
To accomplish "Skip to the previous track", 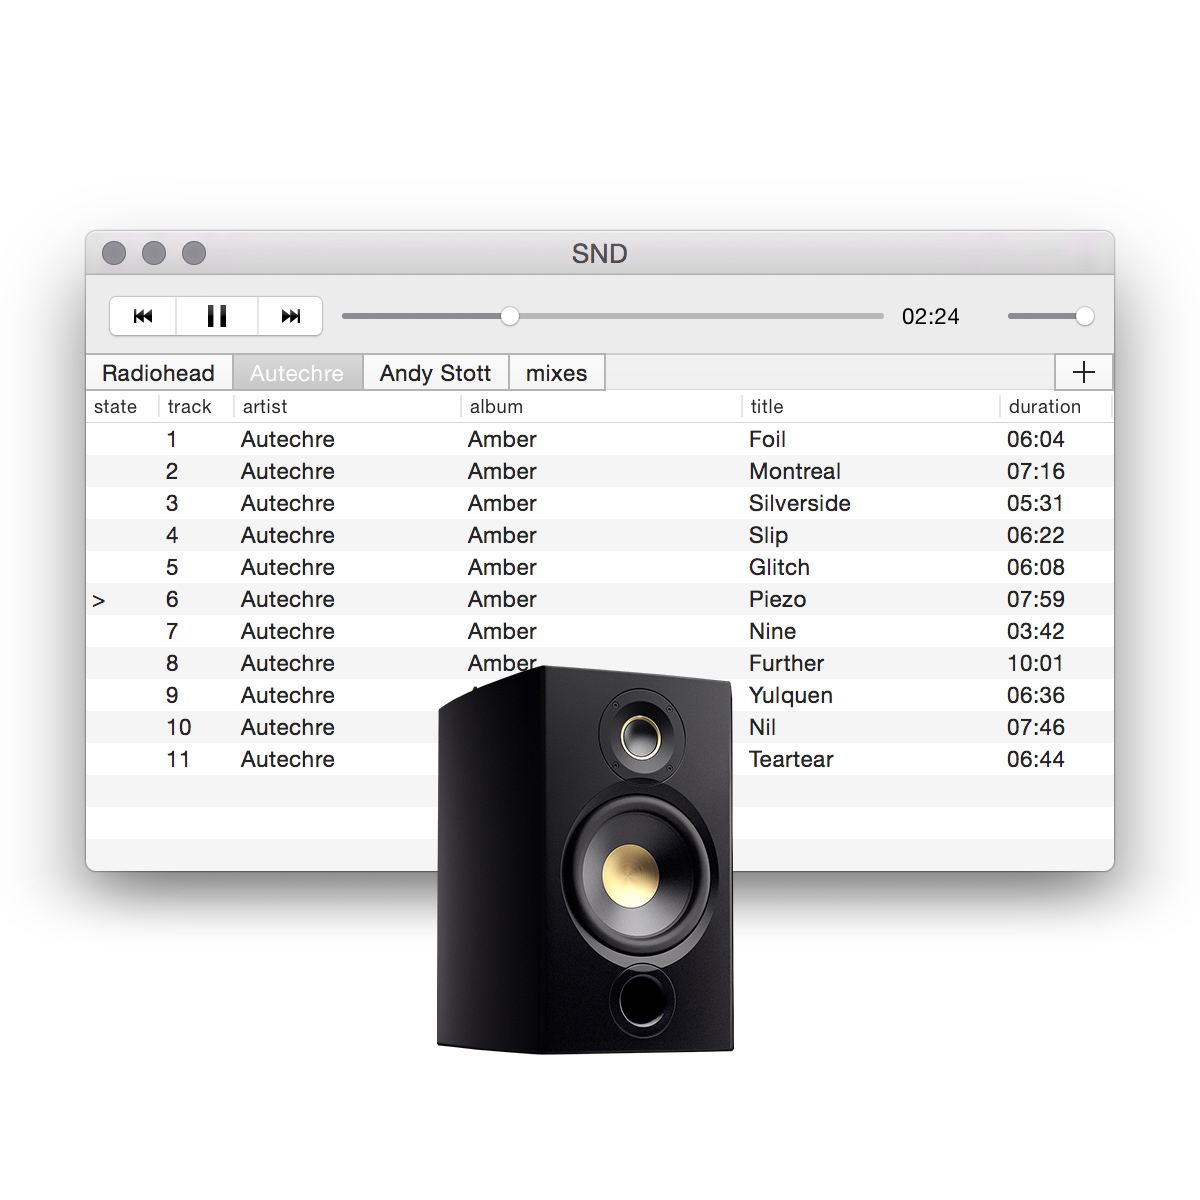I will click(x=143, y=316).
